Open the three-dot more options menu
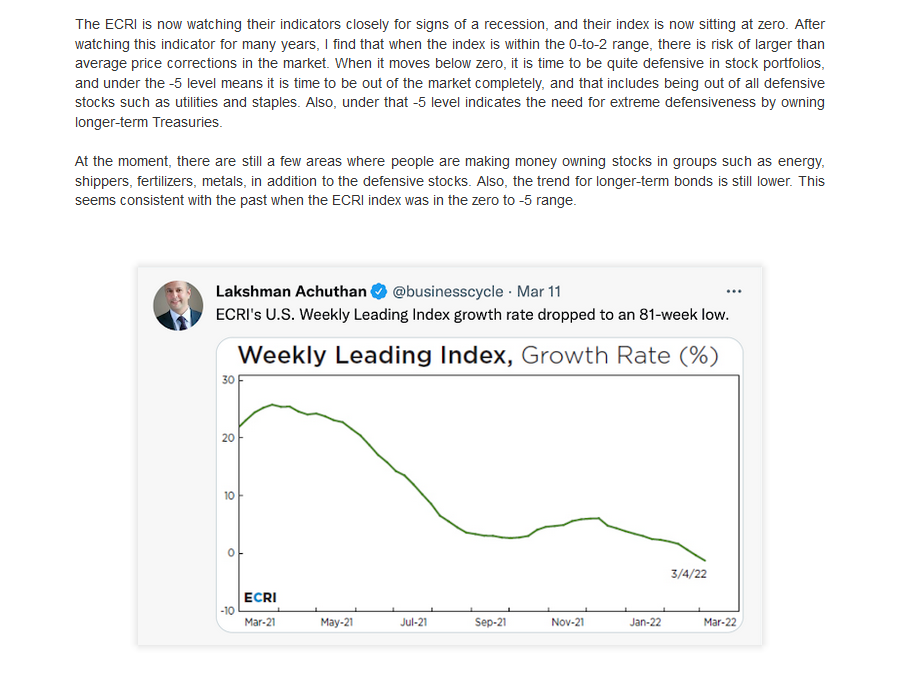 [x=734, y=291]
